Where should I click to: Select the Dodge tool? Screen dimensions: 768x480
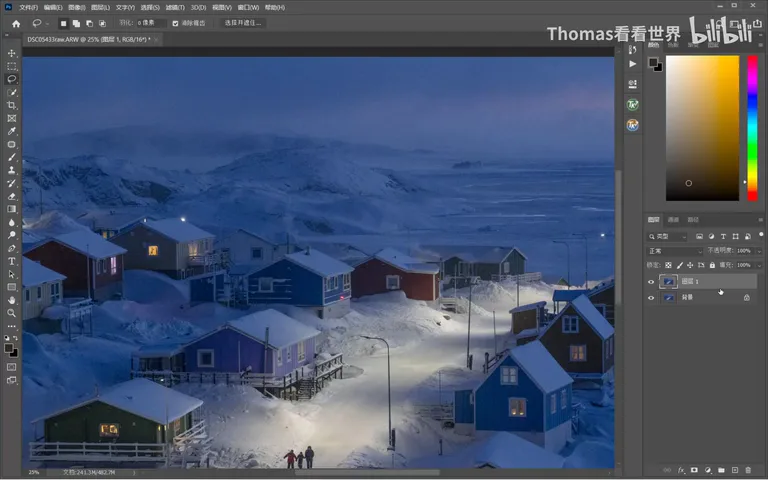[12, 235]
